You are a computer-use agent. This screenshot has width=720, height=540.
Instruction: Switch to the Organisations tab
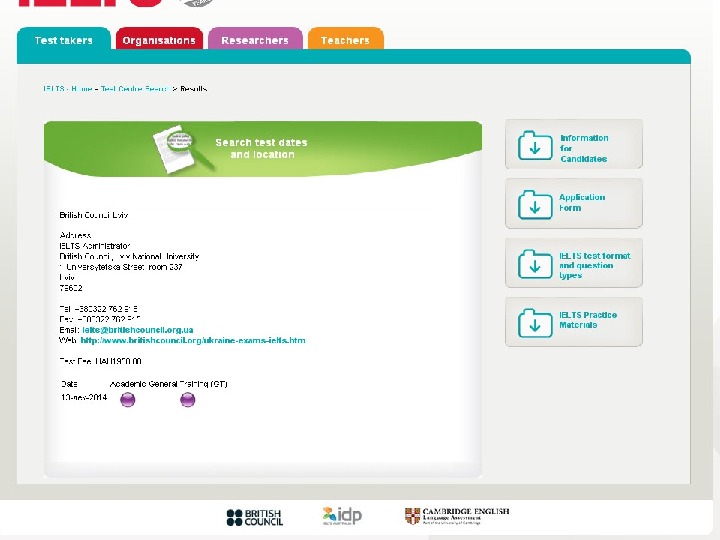159,39
